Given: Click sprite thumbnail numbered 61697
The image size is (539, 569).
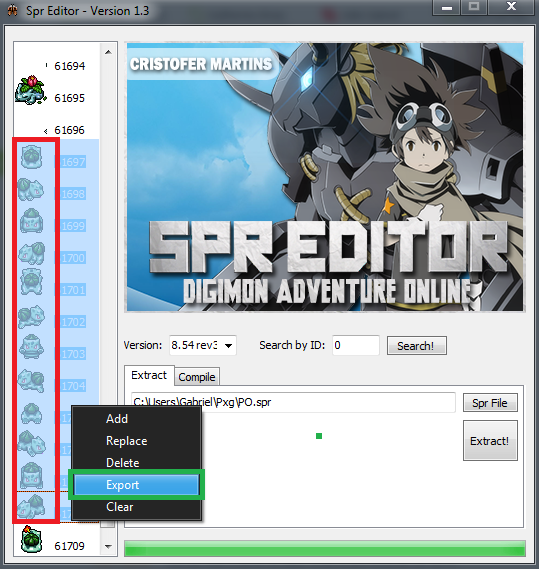Looking at the screenshot, I should (x=31, y=157).
